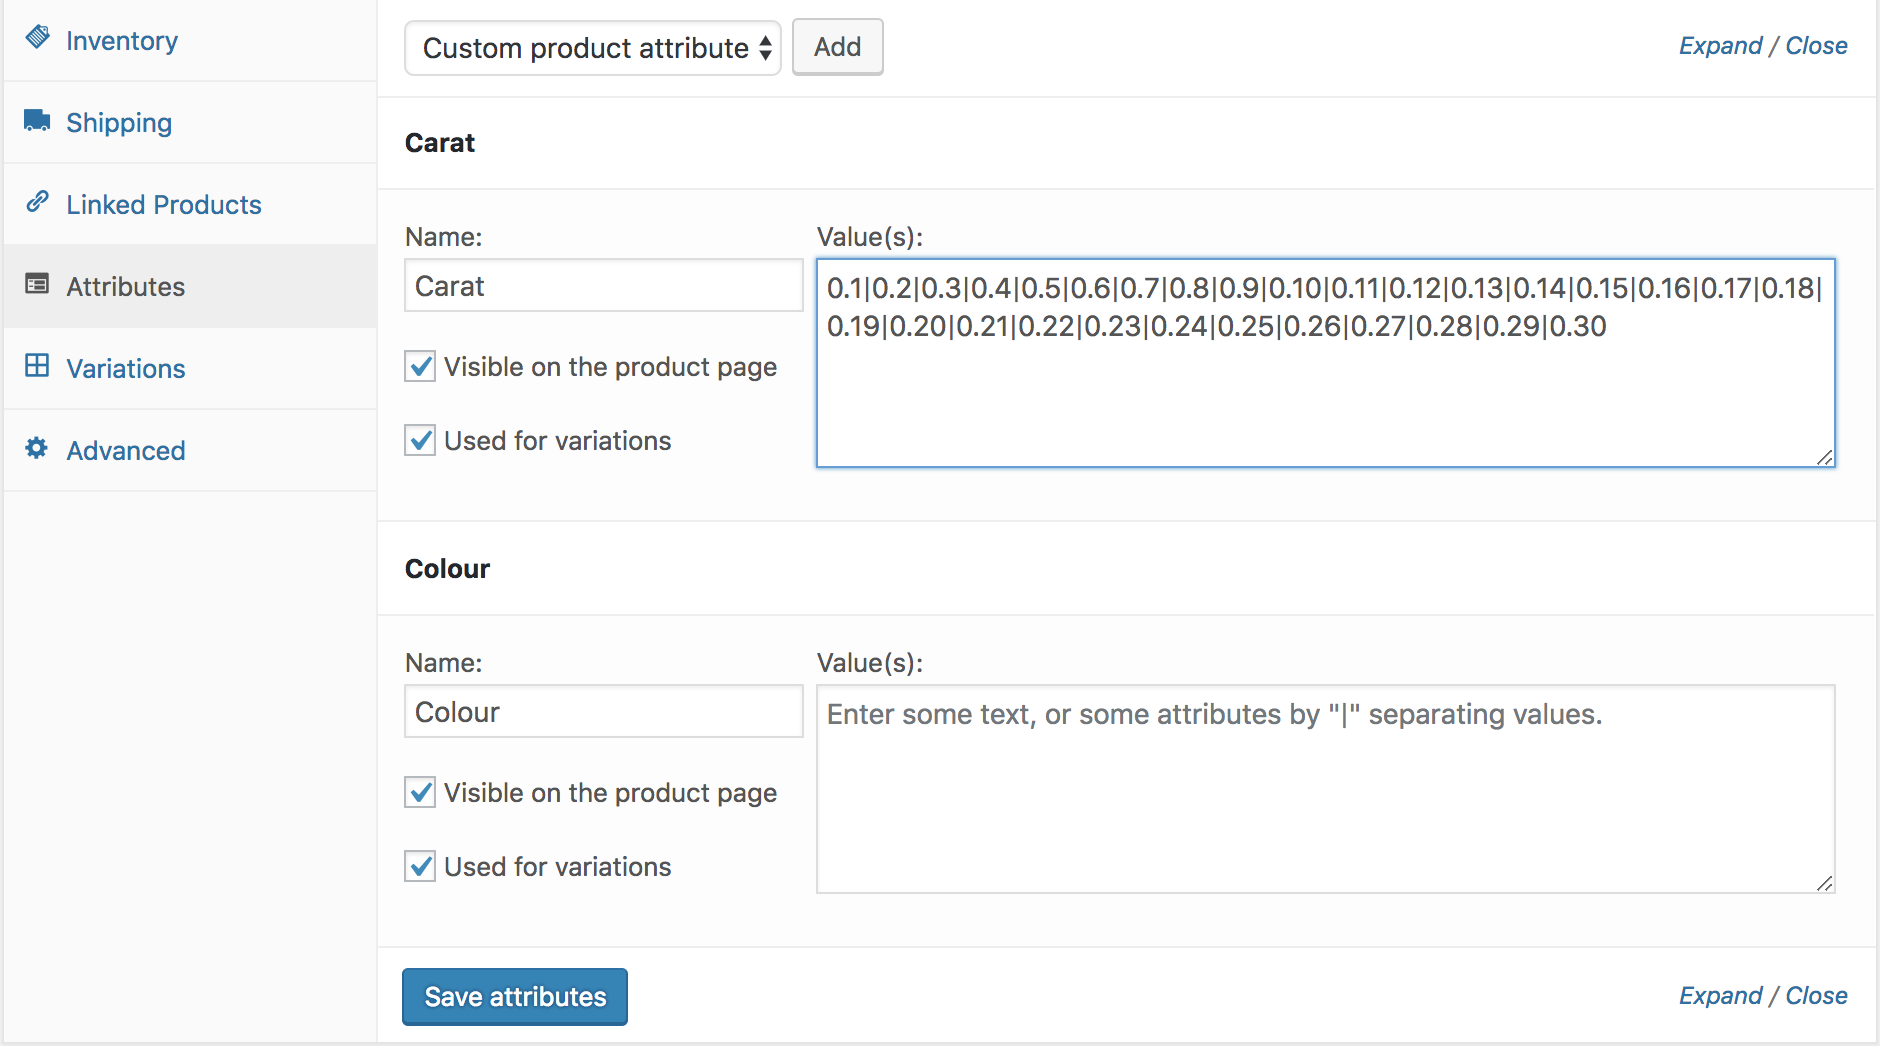Click the top Close link
Image resolution: width=1880 pixels, height=1046 pixels.
[x=1816, y=46]
